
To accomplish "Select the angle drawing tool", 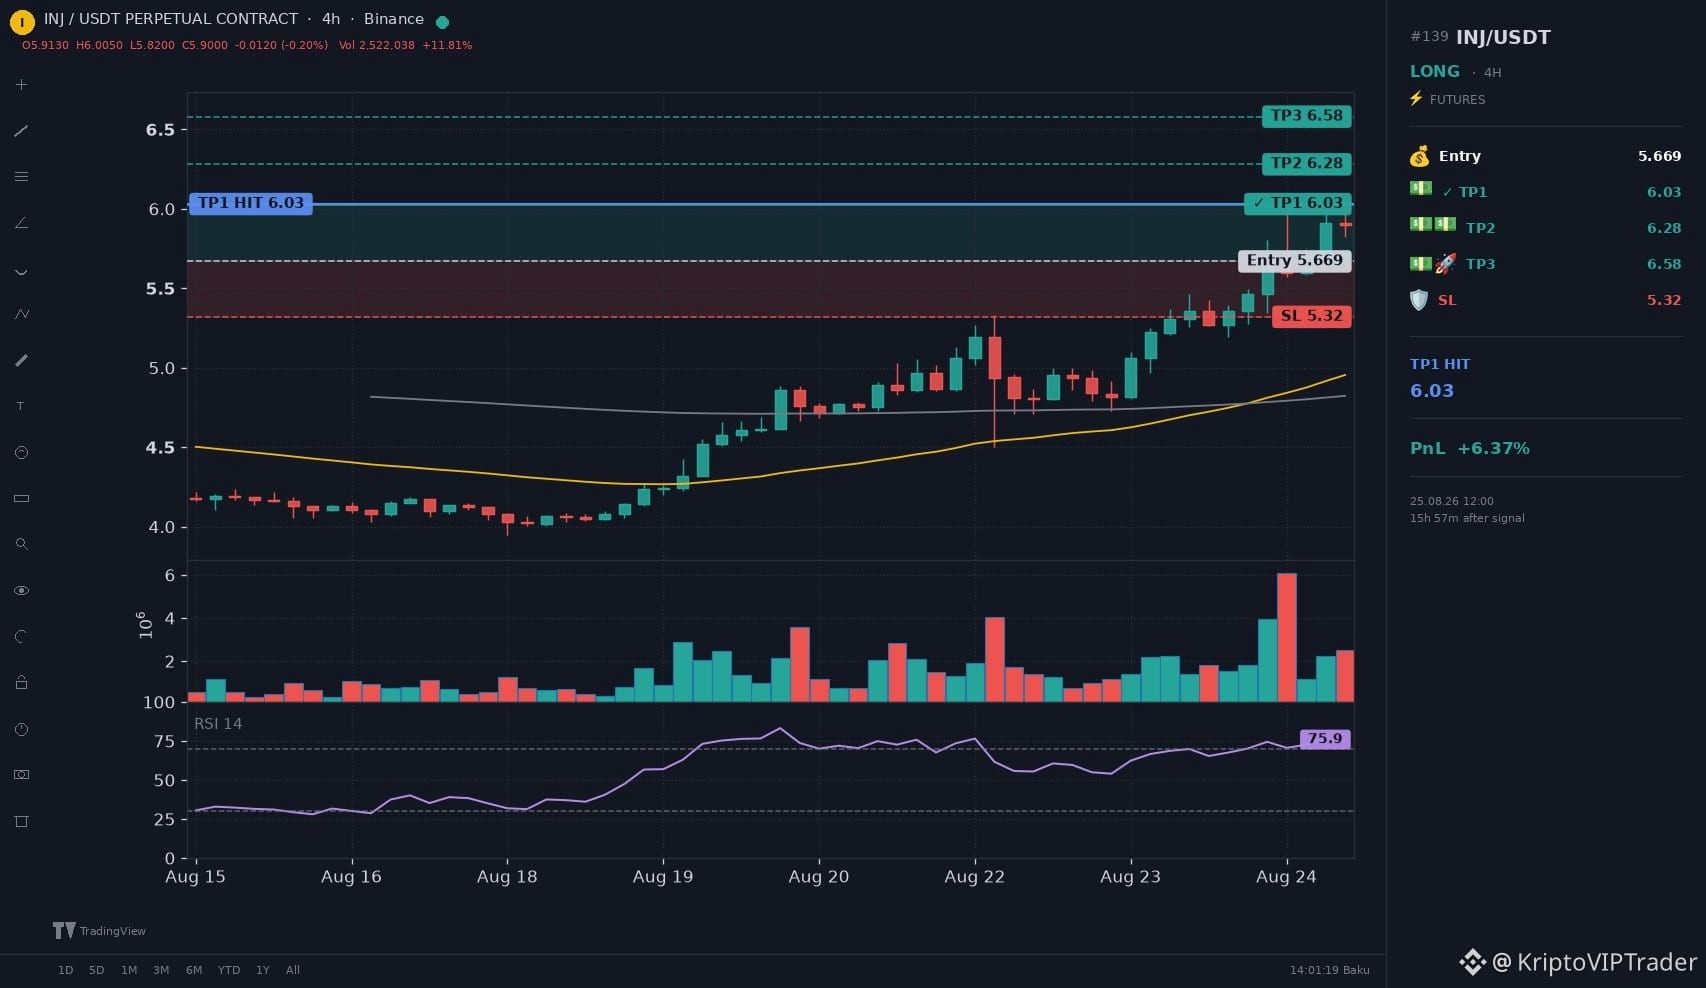I will 21,223.
